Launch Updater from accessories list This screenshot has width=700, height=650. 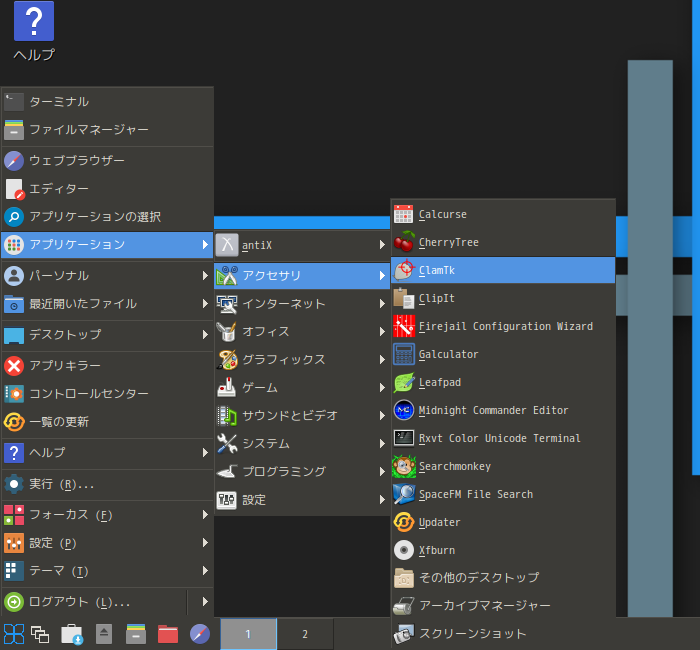pyautogui.click(x=503, y=522)
